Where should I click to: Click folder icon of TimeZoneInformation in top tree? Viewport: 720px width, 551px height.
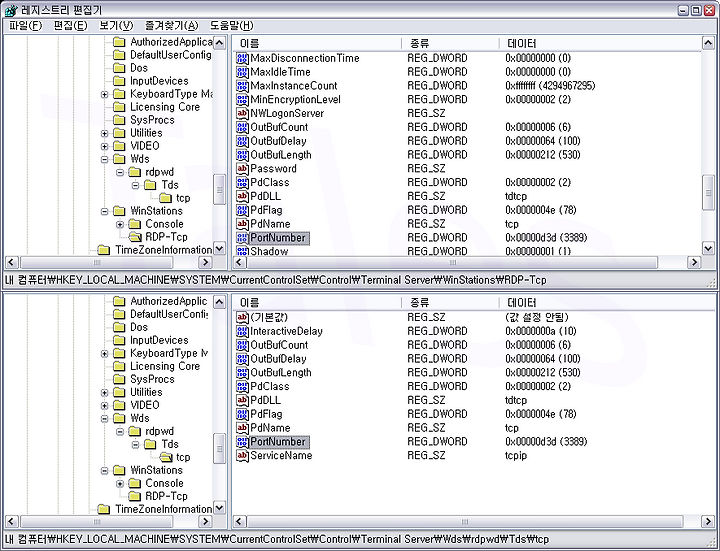pos(104,250)
